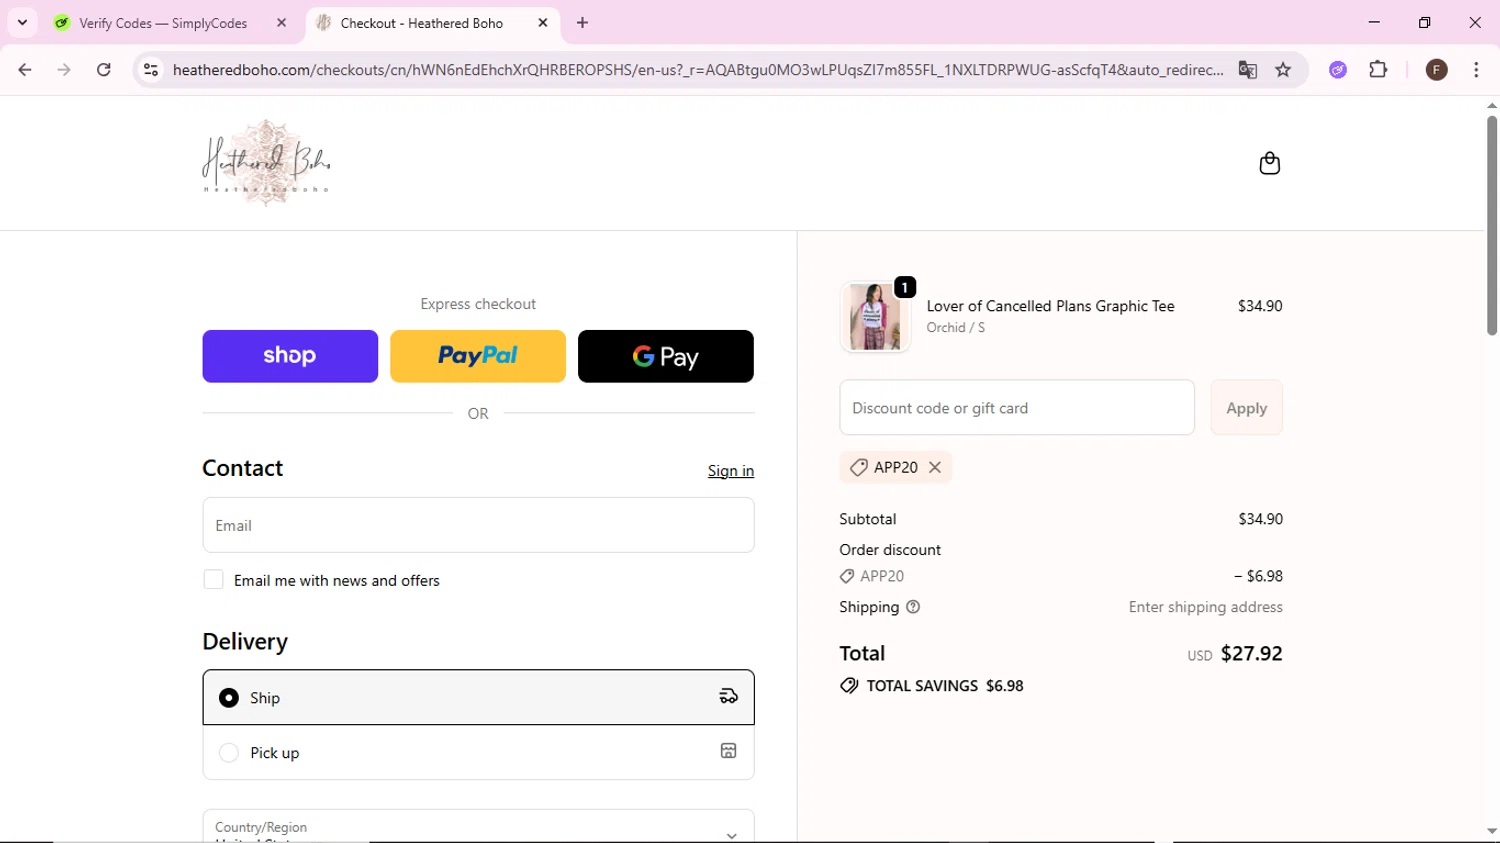The height and width of the screenshot is (843, 1500).
Task: Click the store icon in Pick up row
Action: pos(728,751)
